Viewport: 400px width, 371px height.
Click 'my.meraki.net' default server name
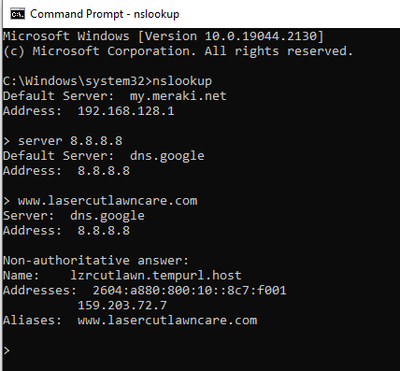click(178, 96)
